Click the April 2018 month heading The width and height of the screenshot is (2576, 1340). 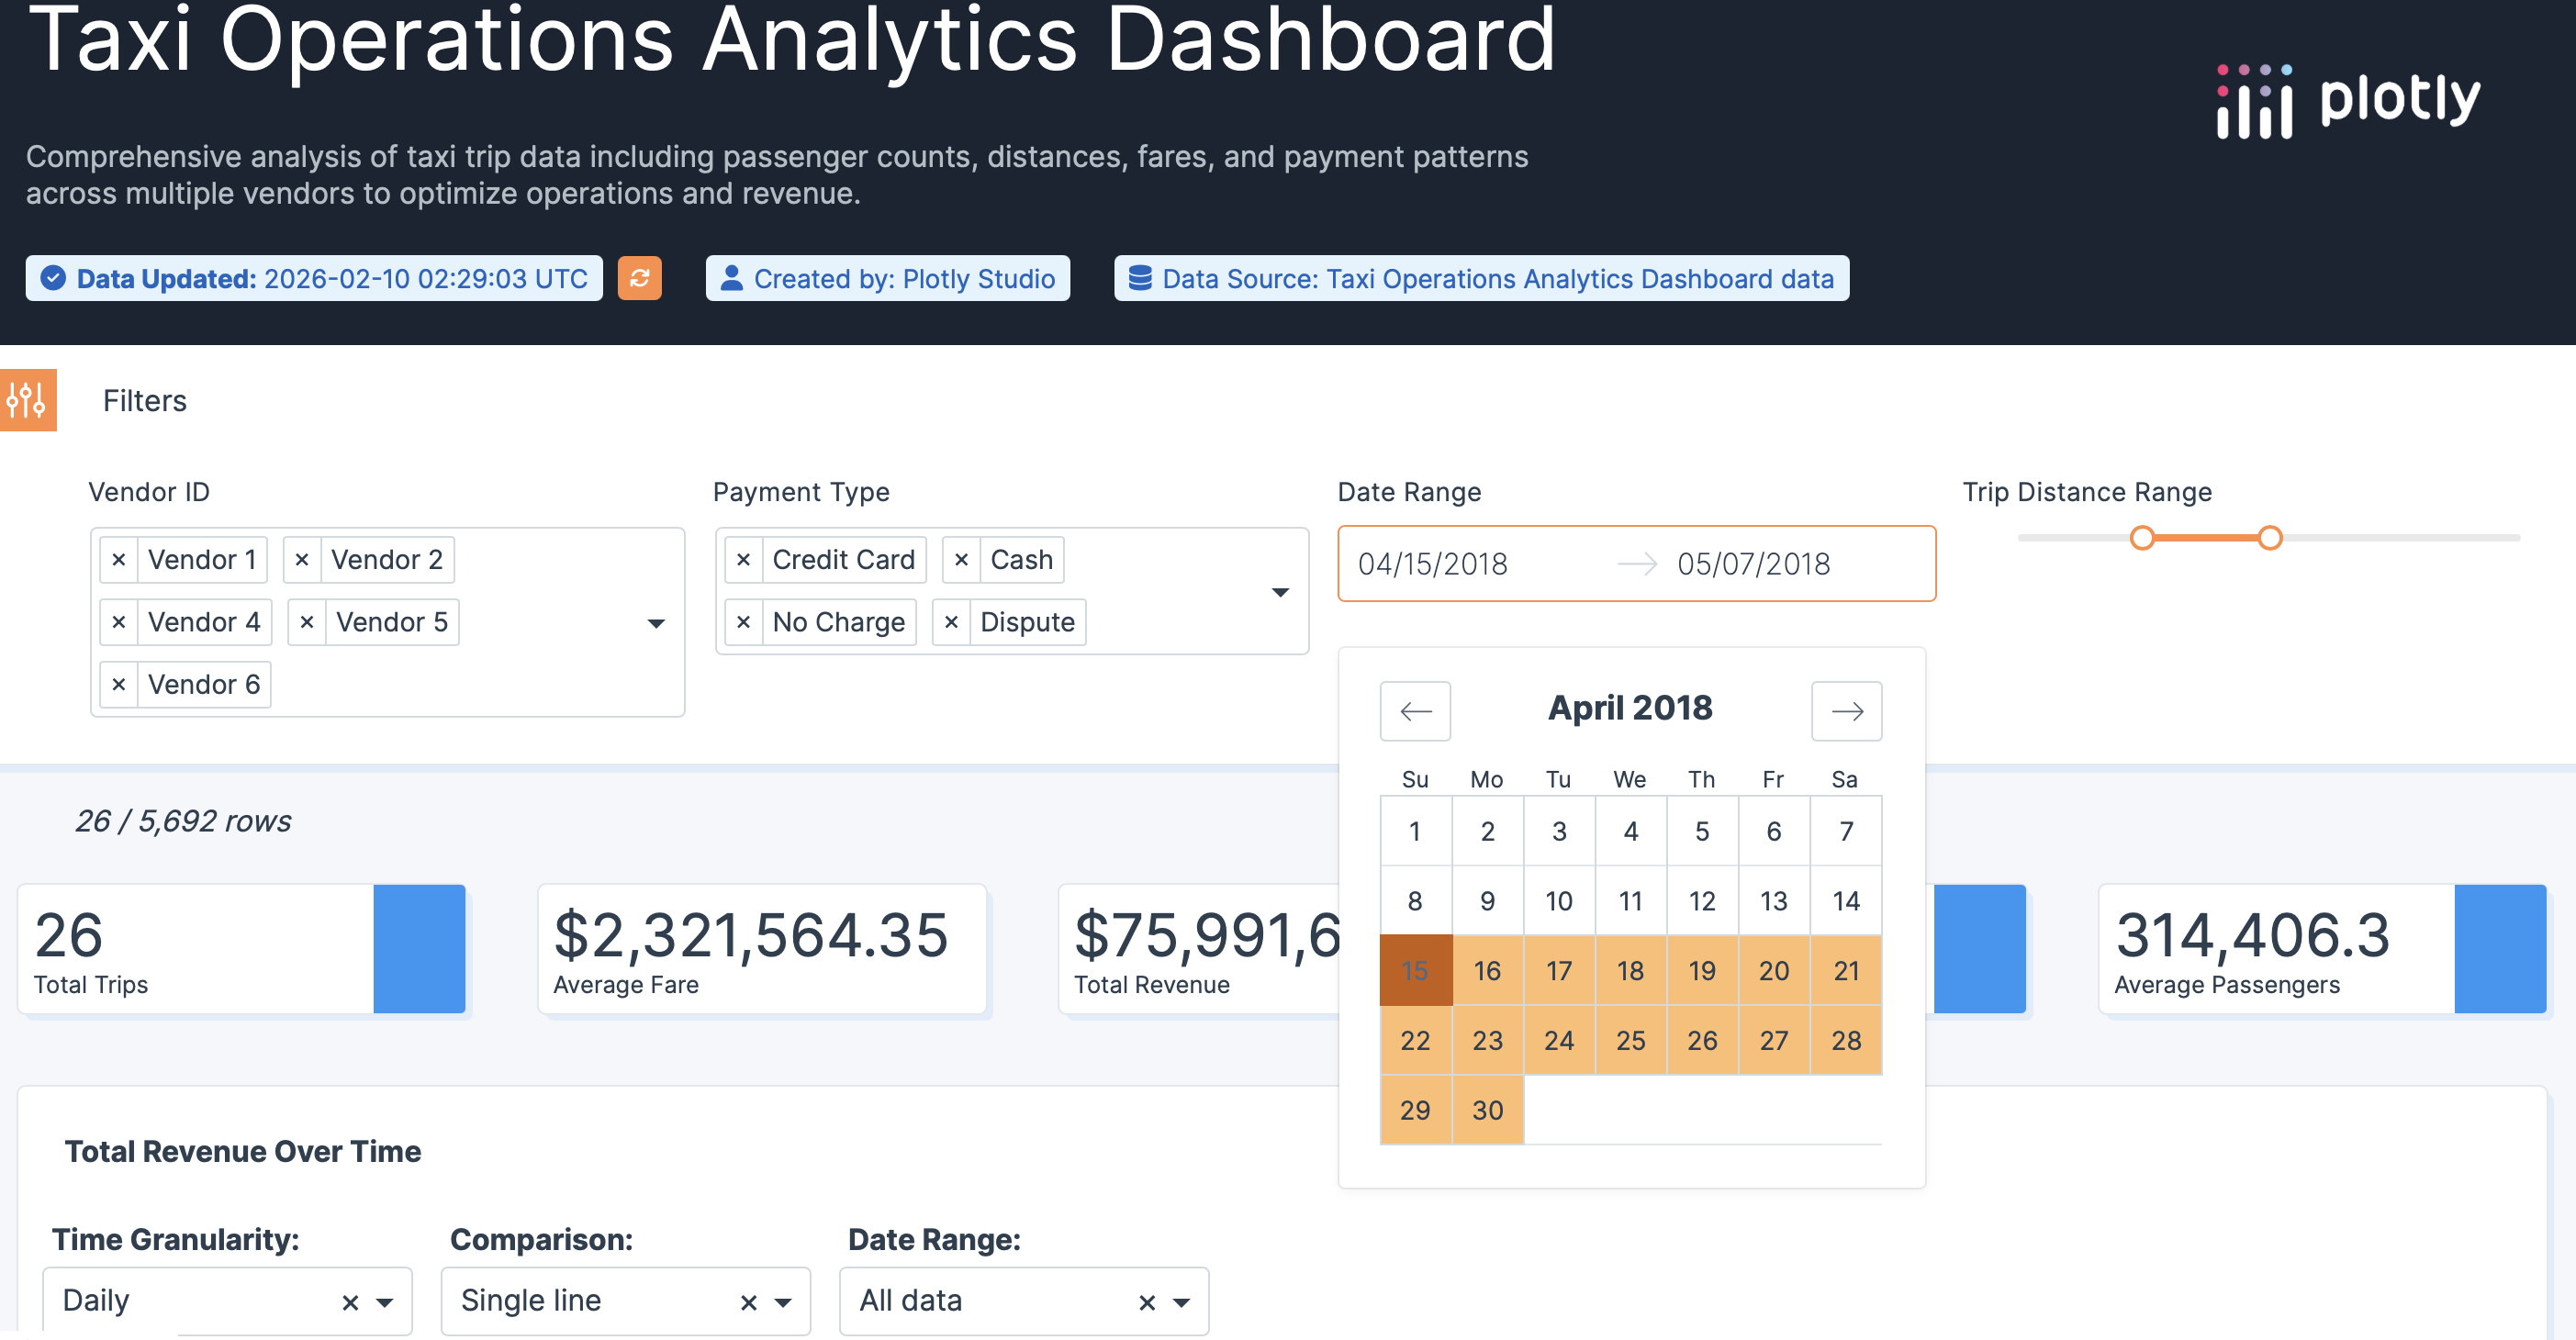click(1630, 708)
